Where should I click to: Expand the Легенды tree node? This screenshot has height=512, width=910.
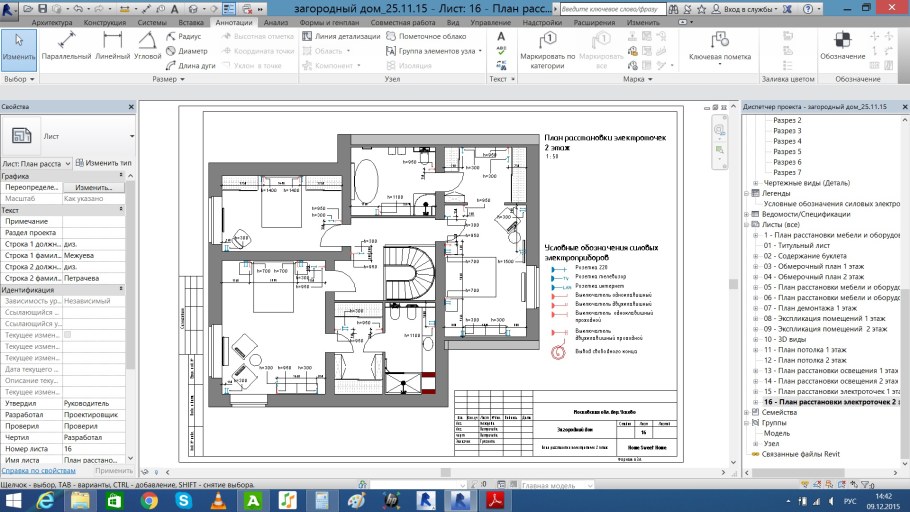point(747,193)
